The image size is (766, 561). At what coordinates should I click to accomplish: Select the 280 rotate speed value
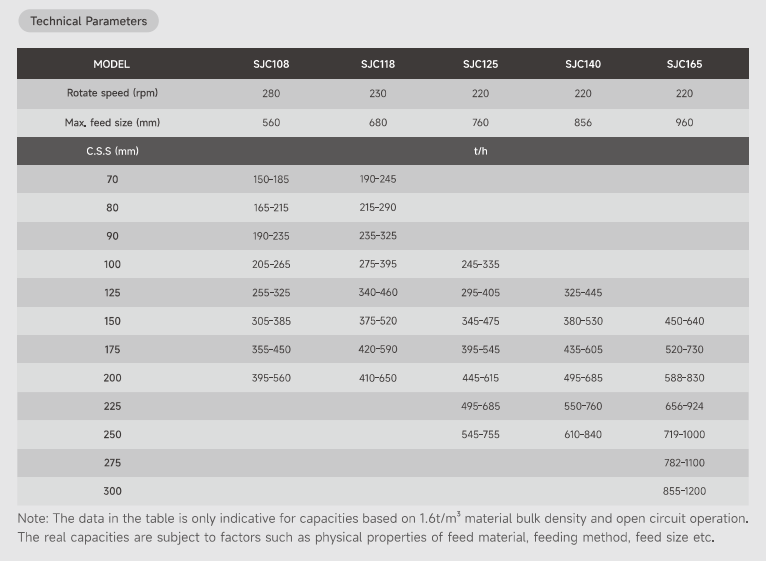point(271,93)
